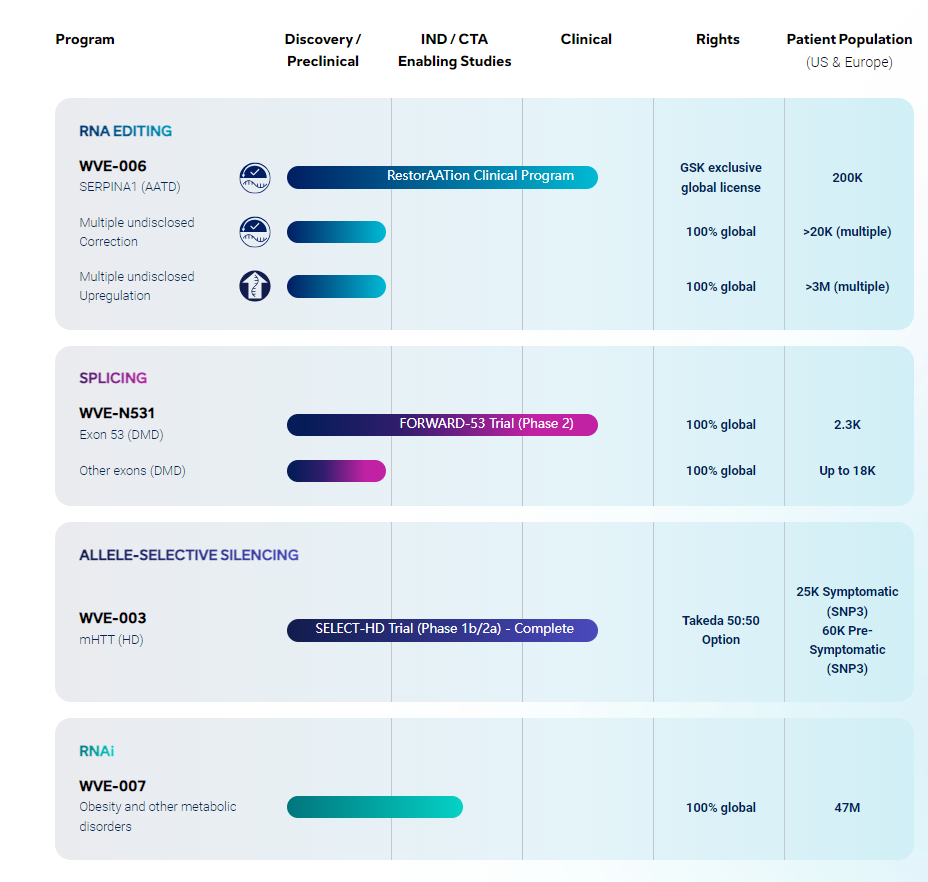The image size is (928, 882).
Task: Click the teal WVE-007 progress bar
Action: pyautogui.click(x=374, y=807)
